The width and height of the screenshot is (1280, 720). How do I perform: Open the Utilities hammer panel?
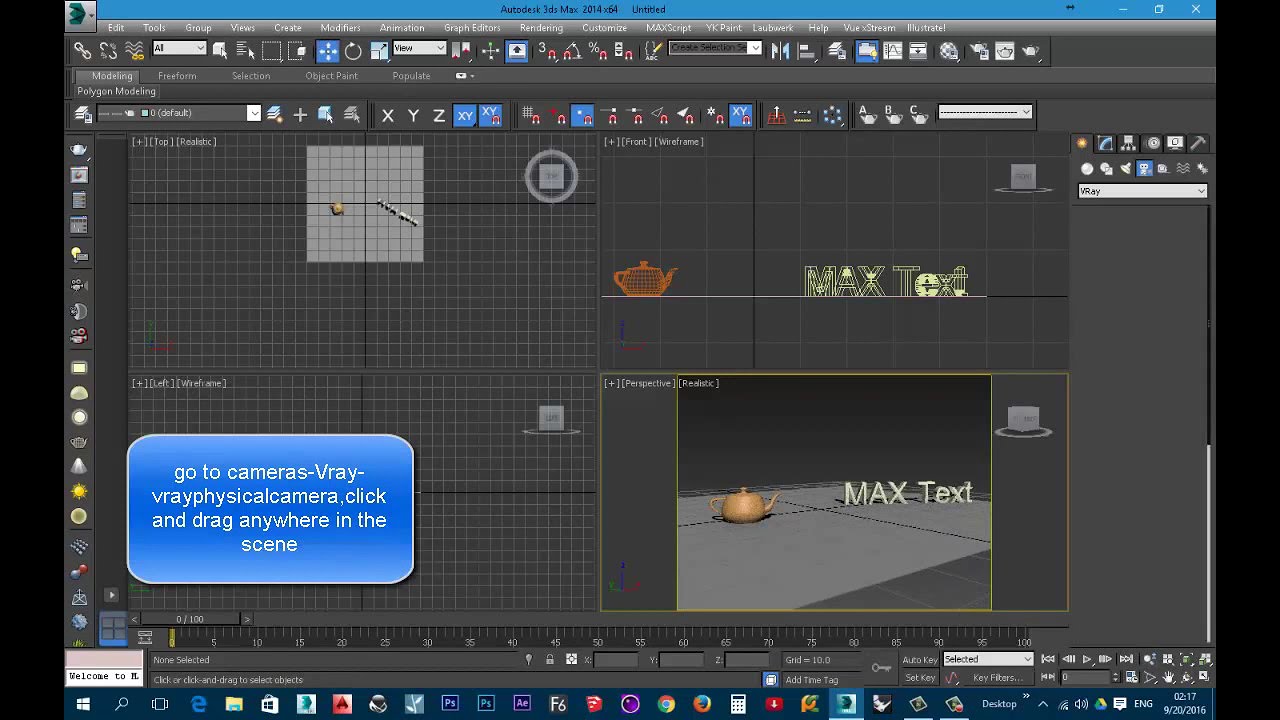1199,143
